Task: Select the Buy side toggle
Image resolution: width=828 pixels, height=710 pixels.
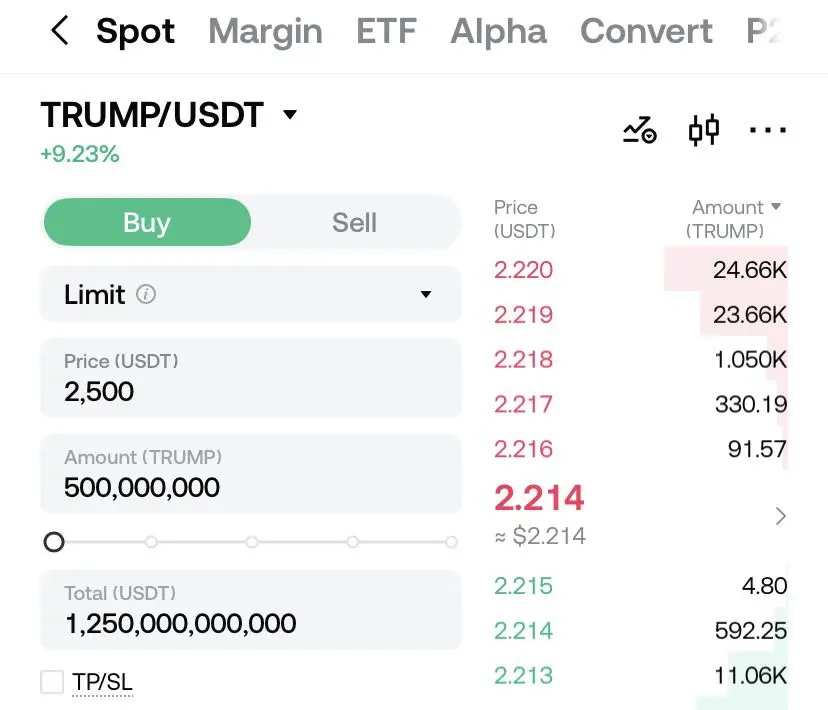Action: coord(147,222)
